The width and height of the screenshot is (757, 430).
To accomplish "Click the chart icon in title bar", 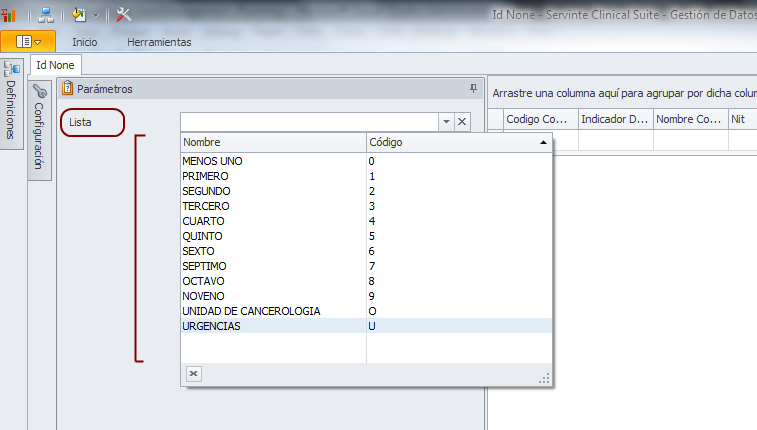I will tap(9, 14).
